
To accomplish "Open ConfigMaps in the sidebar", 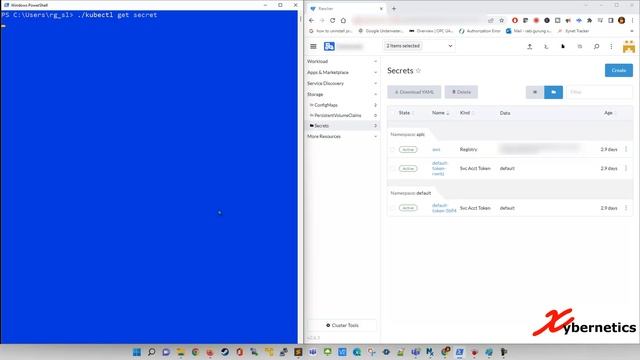I will (x=343, y=105).
